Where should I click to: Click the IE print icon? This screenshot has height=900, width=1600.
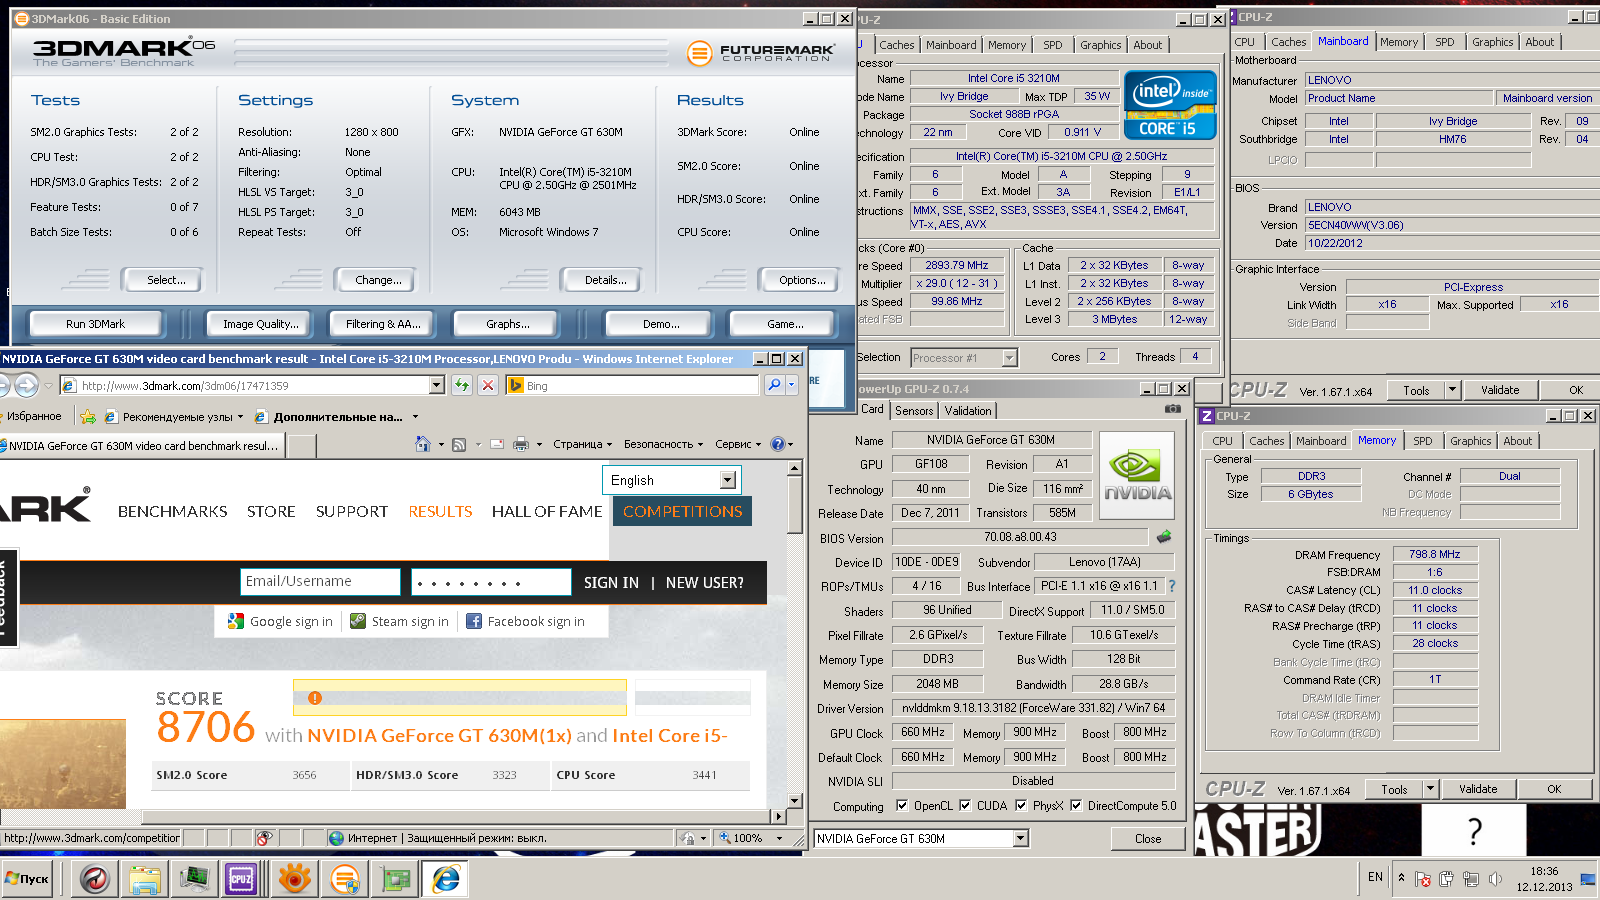coord(521,444)
